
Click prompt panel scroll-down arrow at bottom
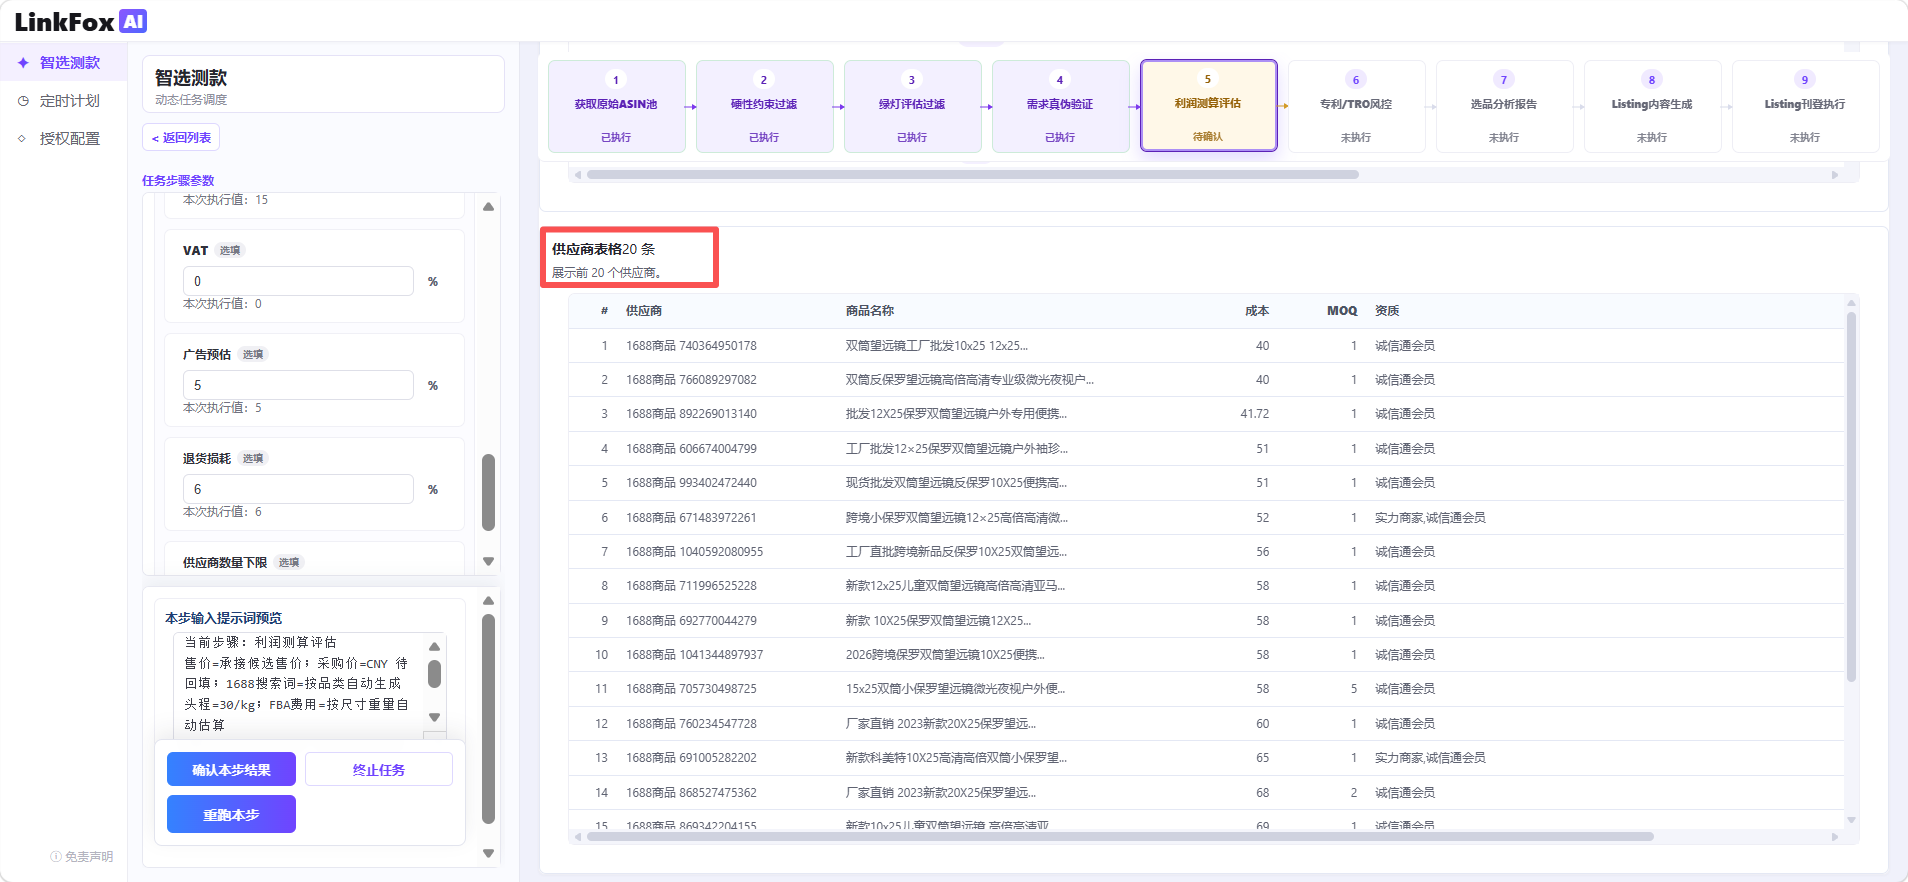coord(488,854)
